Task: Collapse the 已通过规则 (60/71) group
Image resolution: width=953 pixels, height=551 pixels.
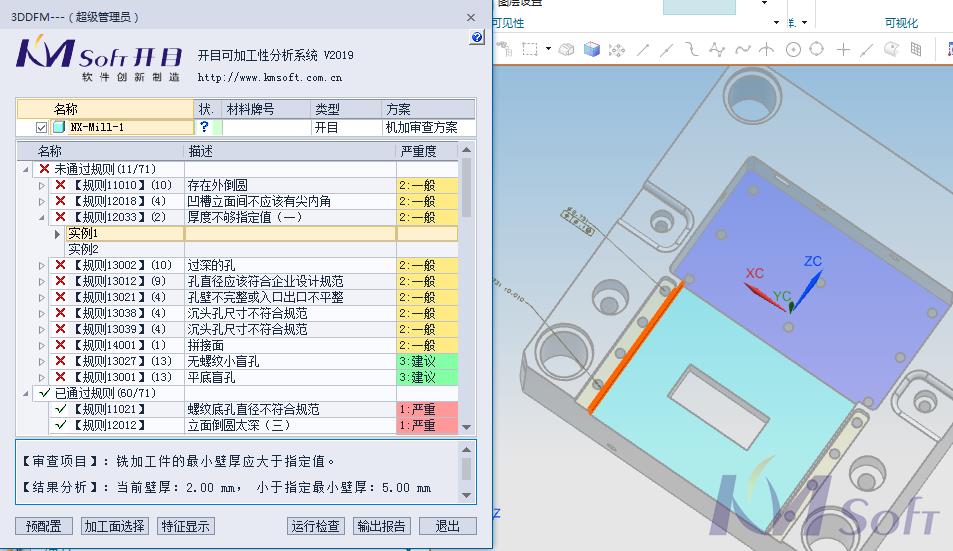Action: coord(26,393)
